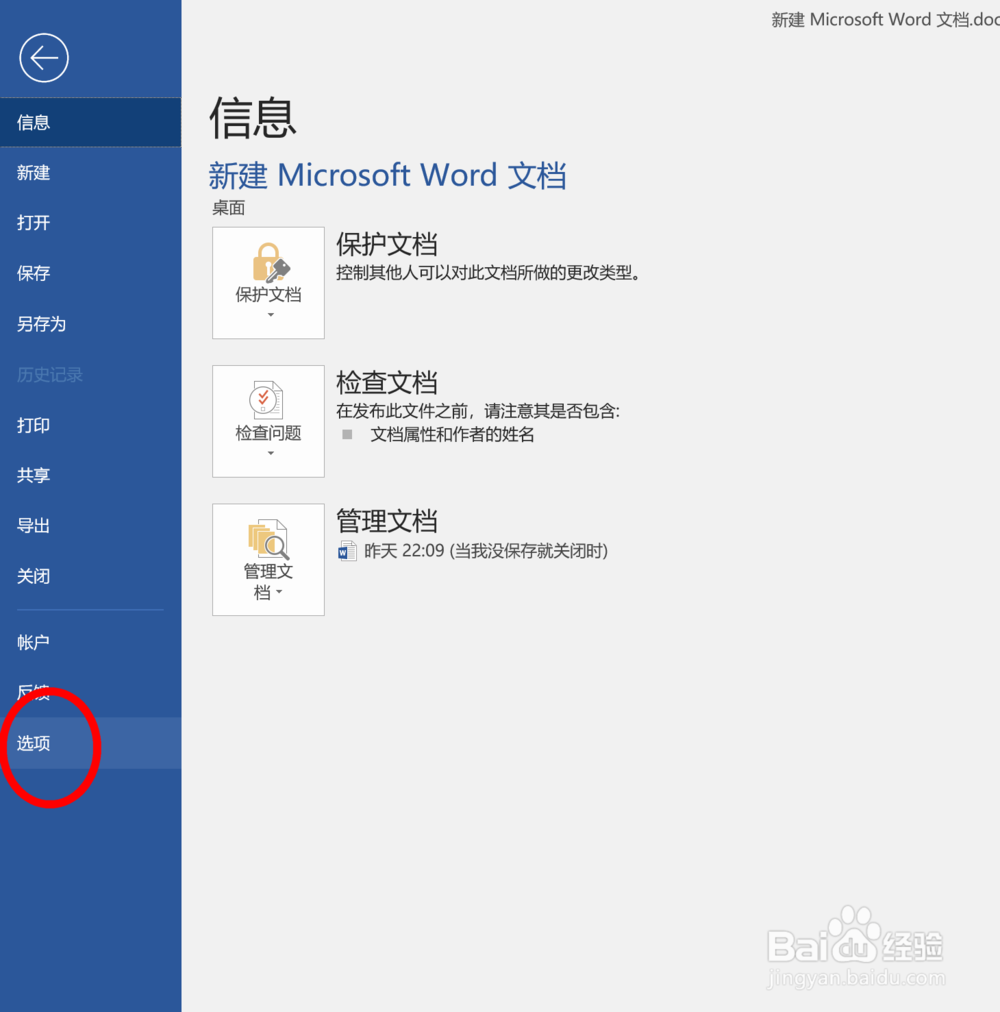Open the 帐户 page
Image resolution: width=1000 pixels, height=1012 pixels.
click(90, 642)
